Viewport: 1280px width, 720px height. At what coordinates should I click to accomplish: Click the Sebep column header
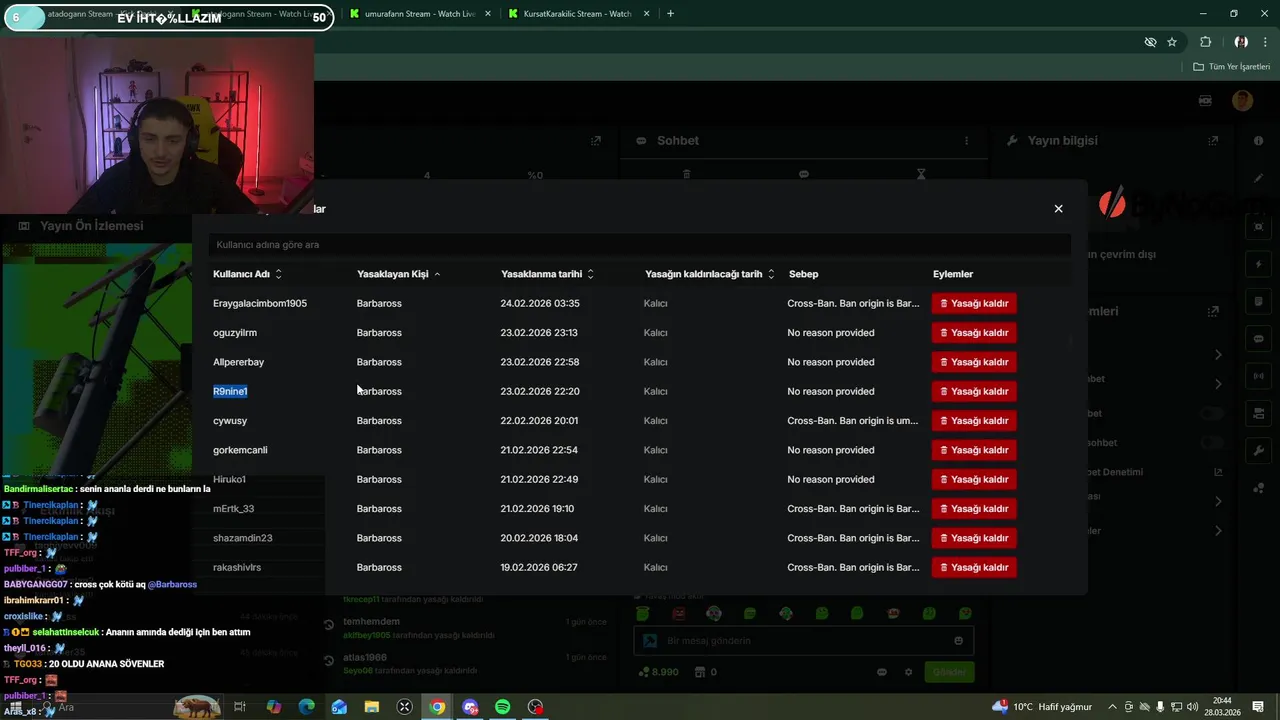tap(803, 274)
